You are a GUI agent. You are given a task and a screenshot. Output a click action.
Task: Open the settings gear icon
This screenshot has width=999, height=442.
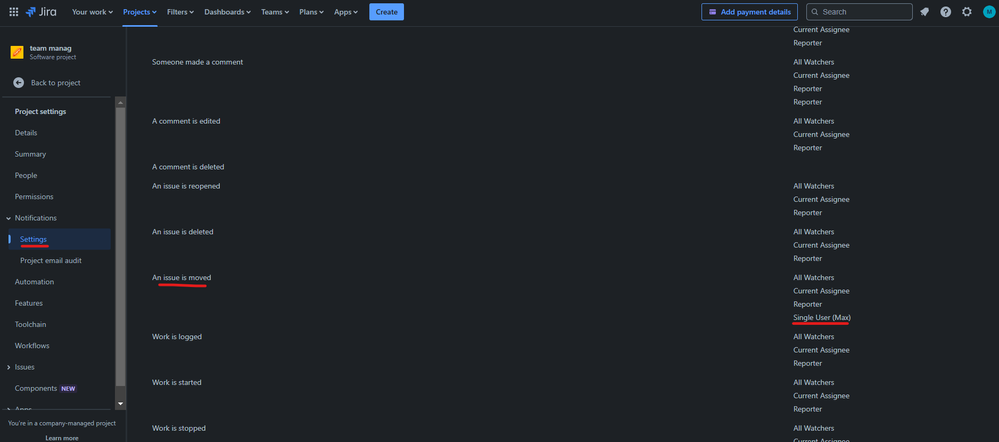pyautogui.click(x=967, y=11)
